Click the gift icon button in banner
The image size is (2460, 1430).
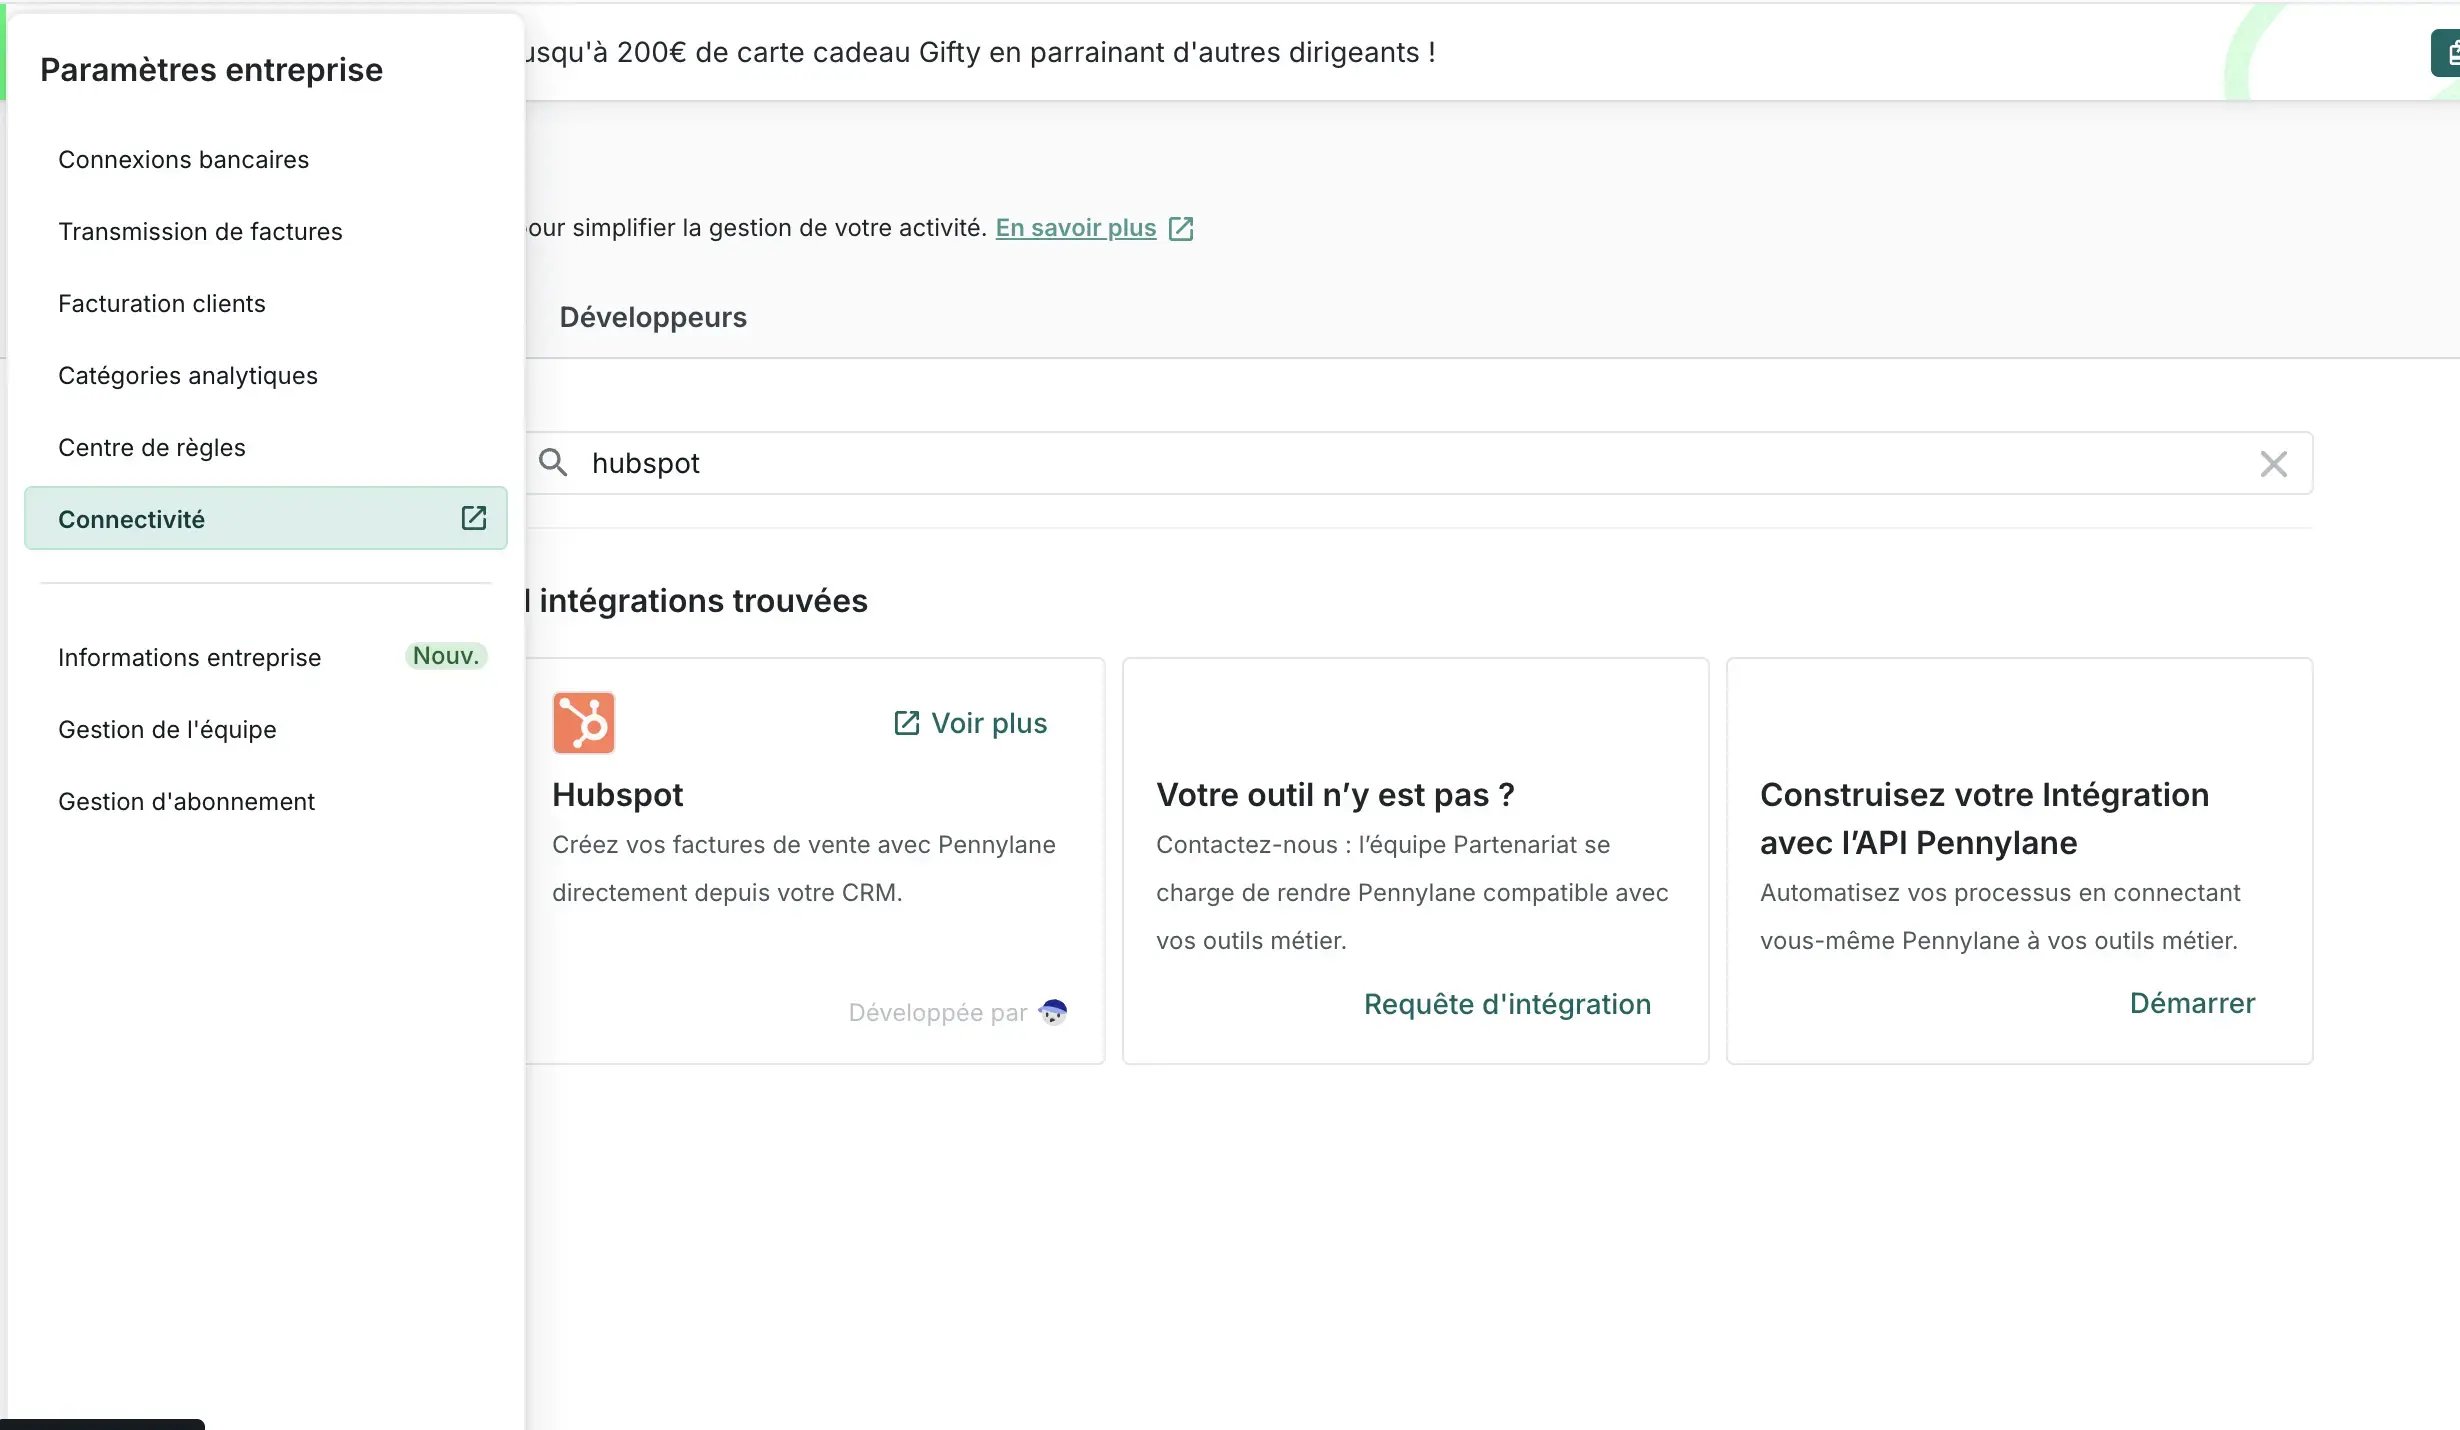pyautogui.click(x=2448, y=52)
